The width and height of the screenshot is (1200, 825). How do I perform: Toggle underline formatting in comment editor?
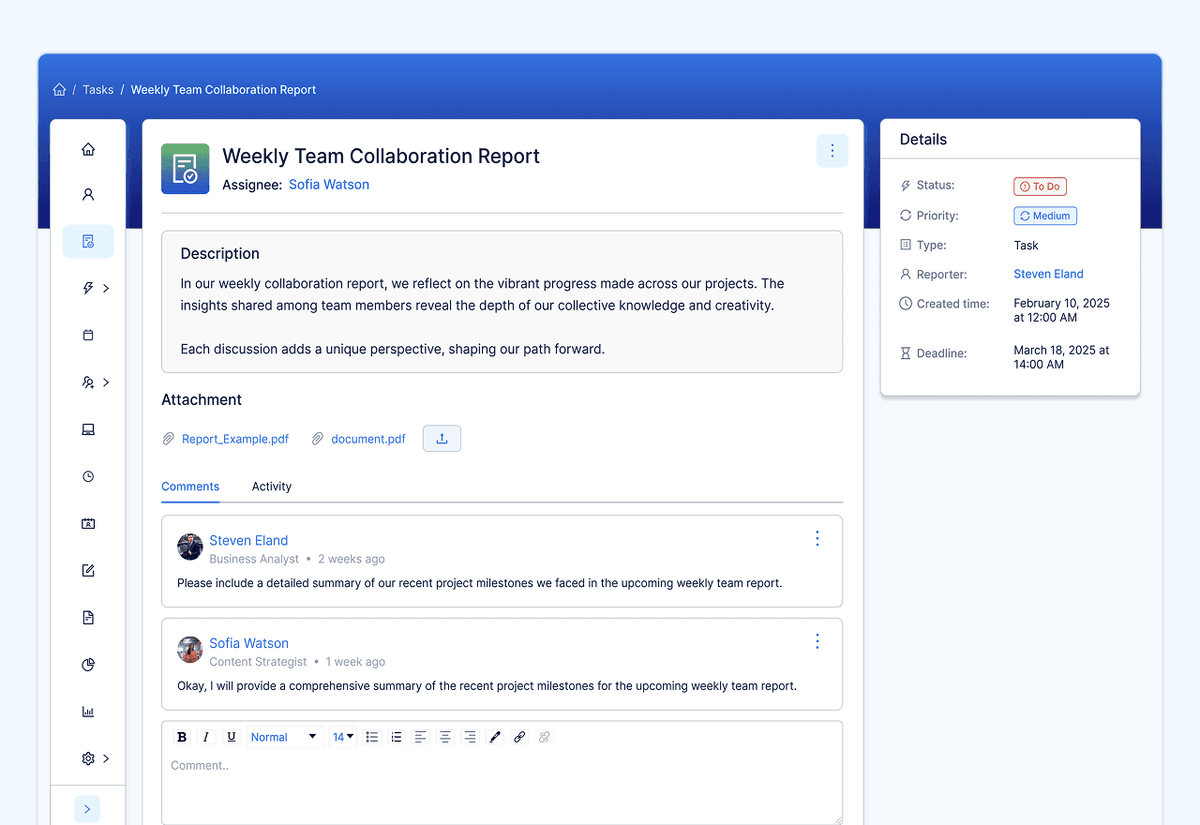[231, 737]
